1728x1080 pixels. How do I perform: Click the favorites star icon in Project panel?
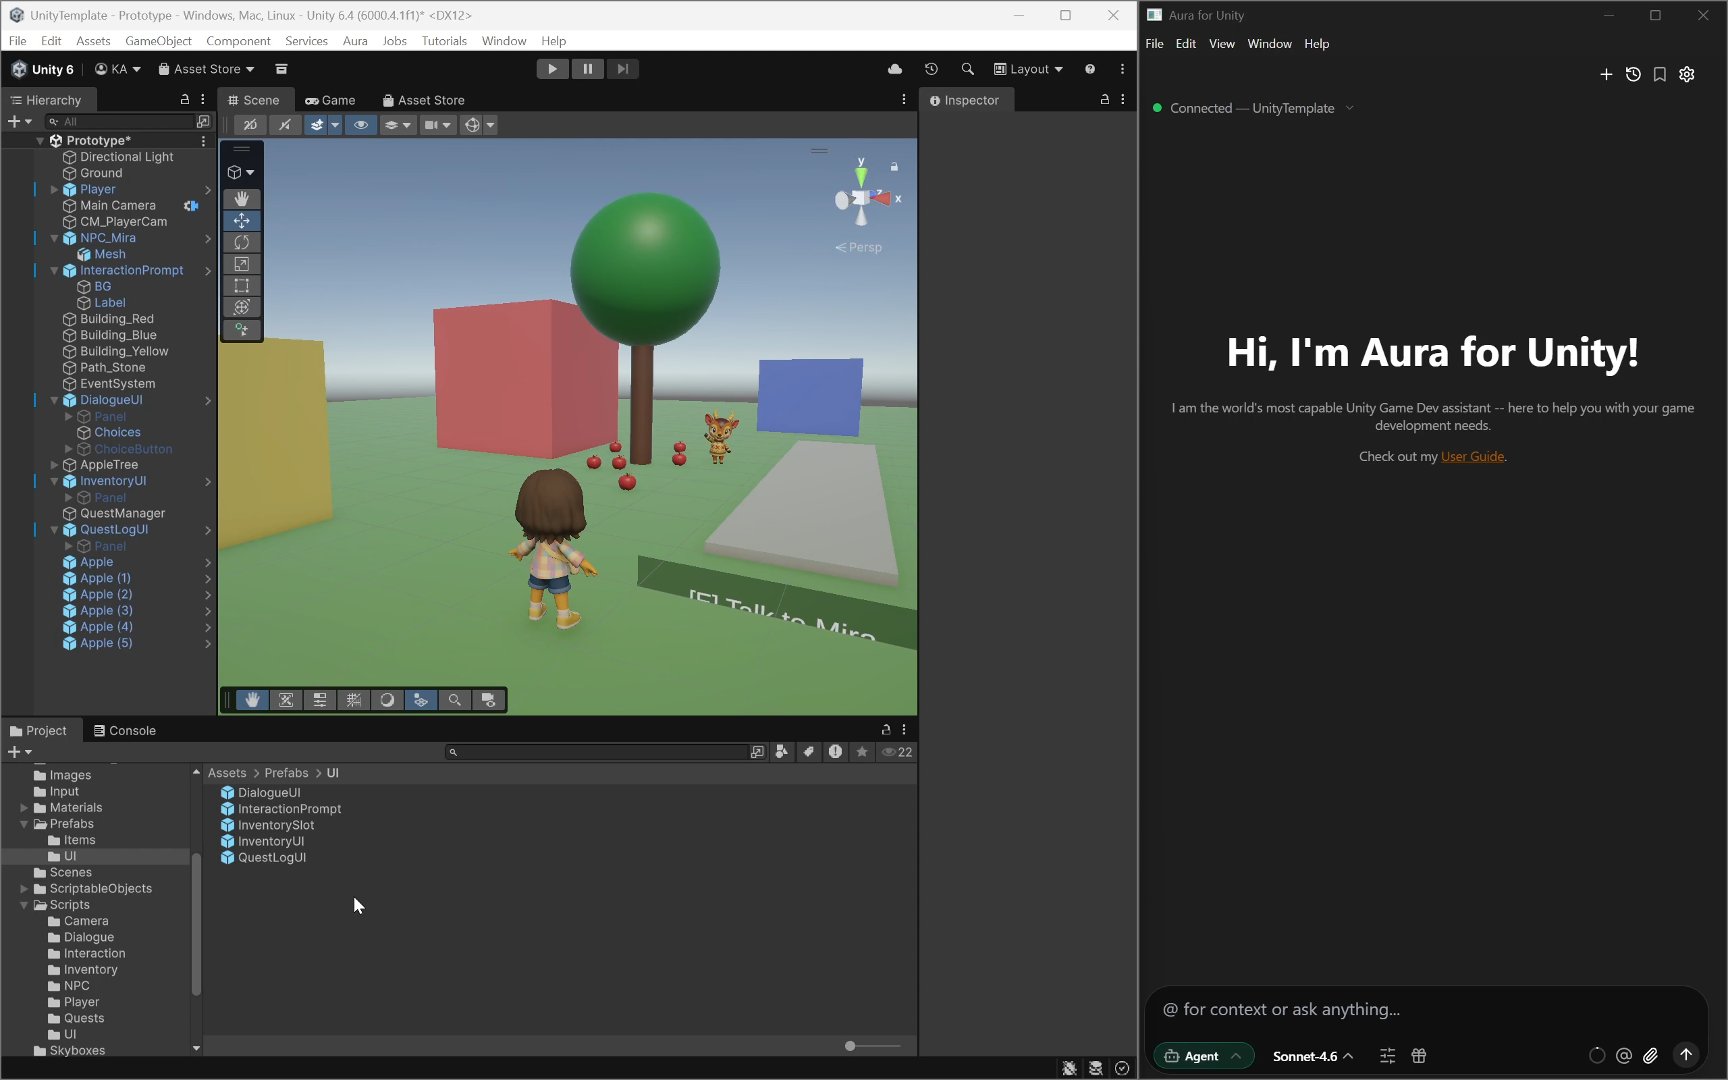tap(862, 752)
